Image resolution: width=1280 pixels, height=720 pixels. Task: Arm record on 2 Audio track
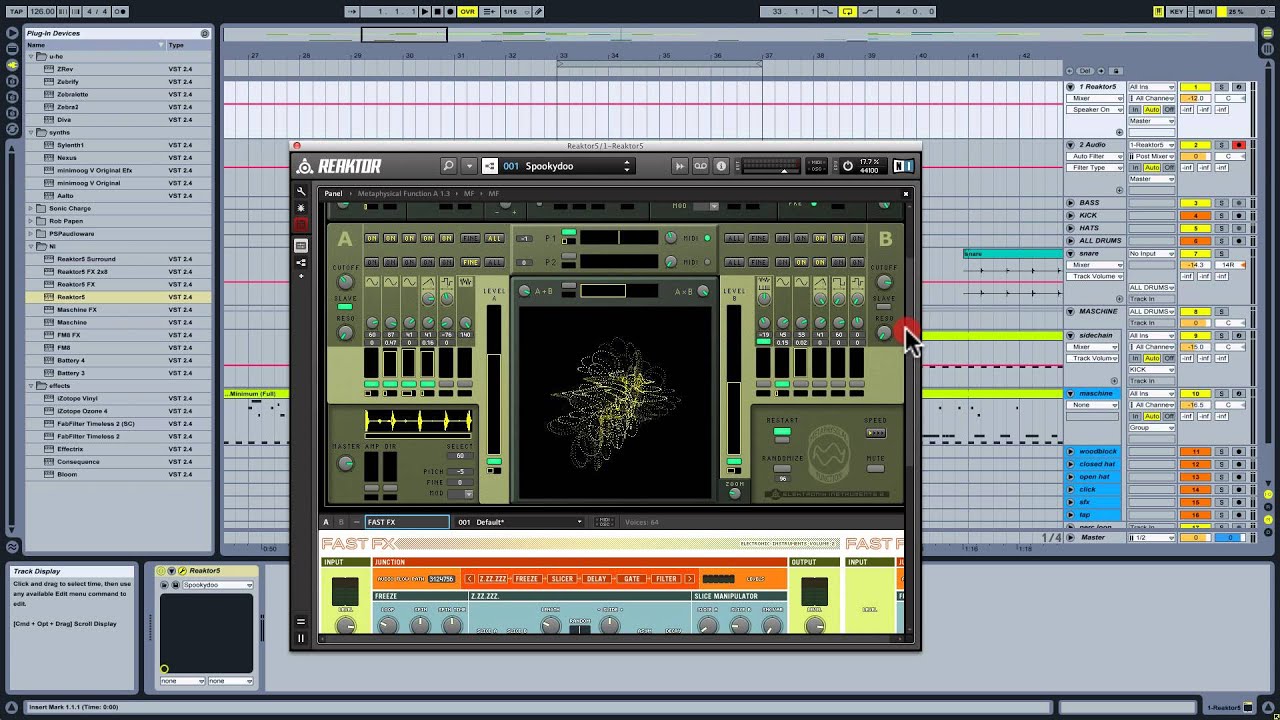click(x=1238, y=145)
